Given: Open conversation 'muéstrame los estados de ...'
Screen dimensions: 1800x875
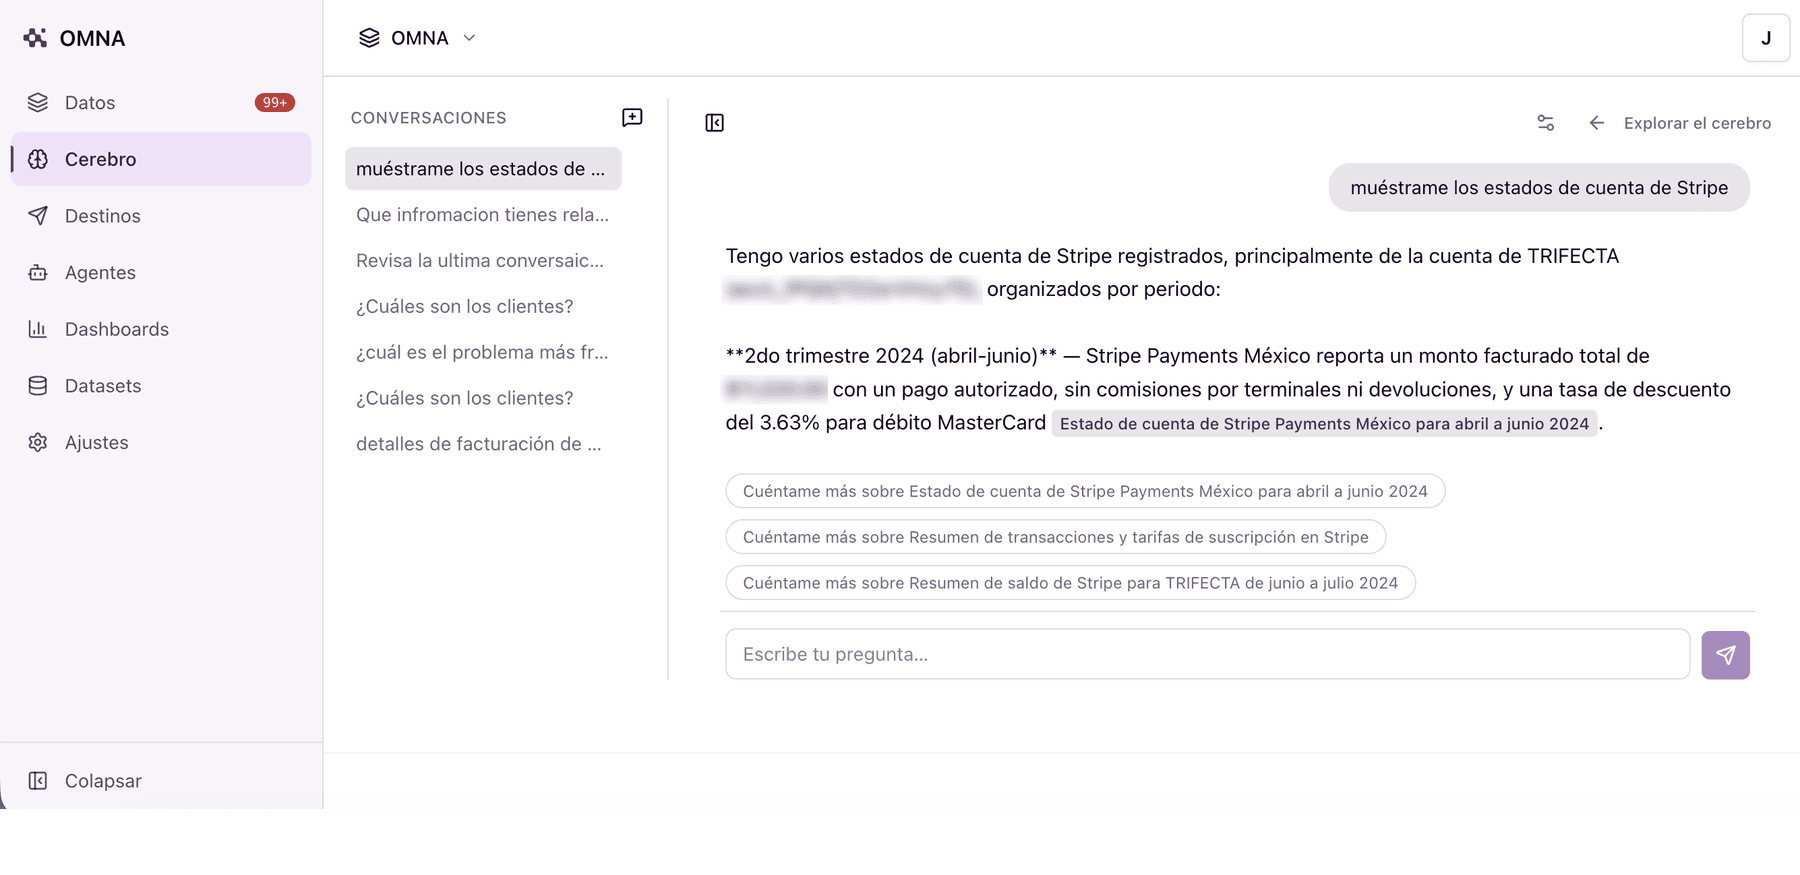Looking at the screenshot, I should pos(483,169).
